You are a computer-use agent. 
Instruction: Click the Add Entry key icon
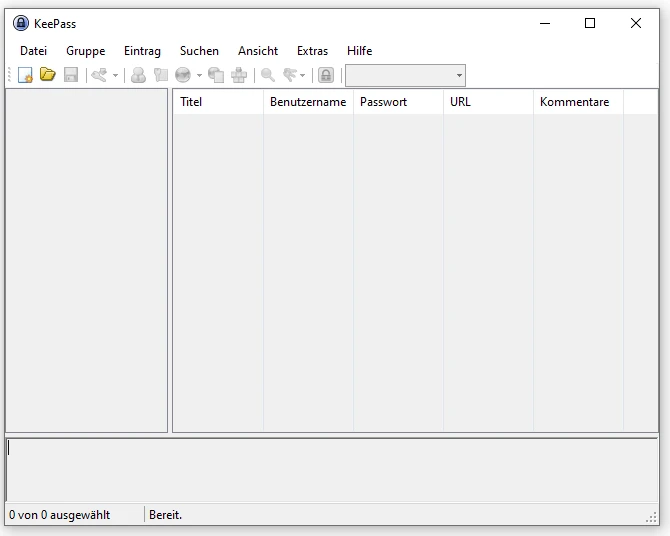(x=99, y=75)
